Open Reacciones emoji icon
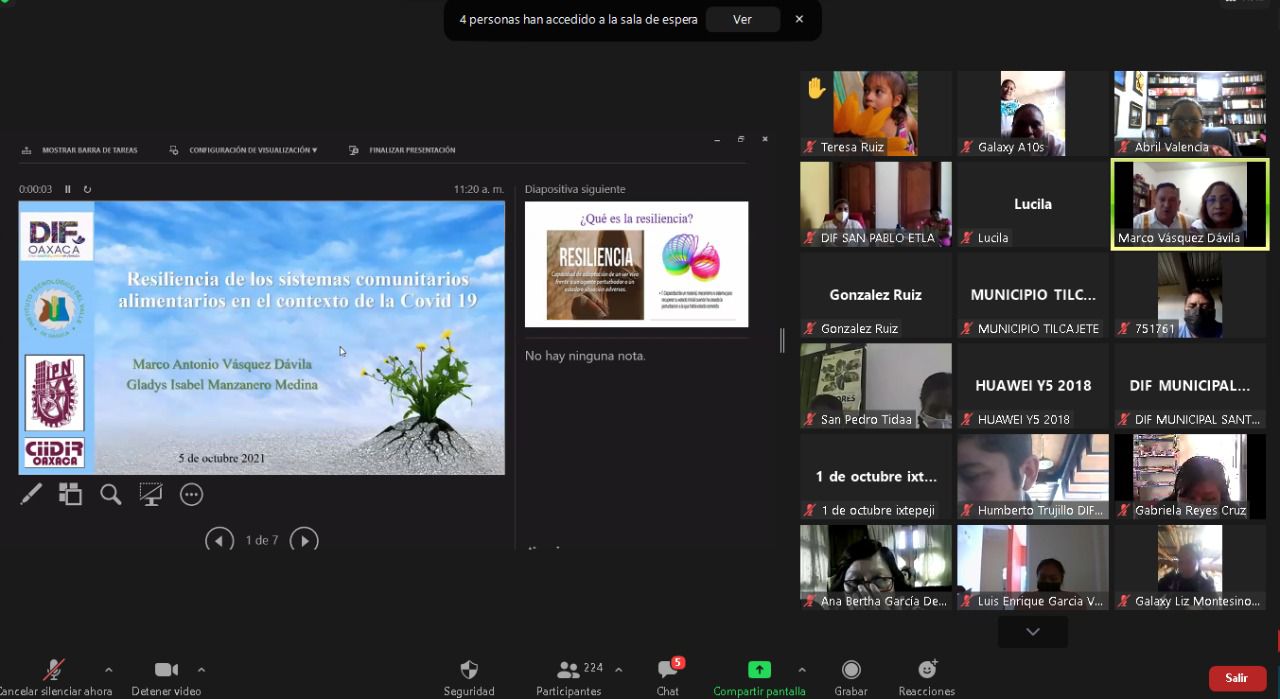This screenshot has width=1280, height=699. [x=927, y=670]
